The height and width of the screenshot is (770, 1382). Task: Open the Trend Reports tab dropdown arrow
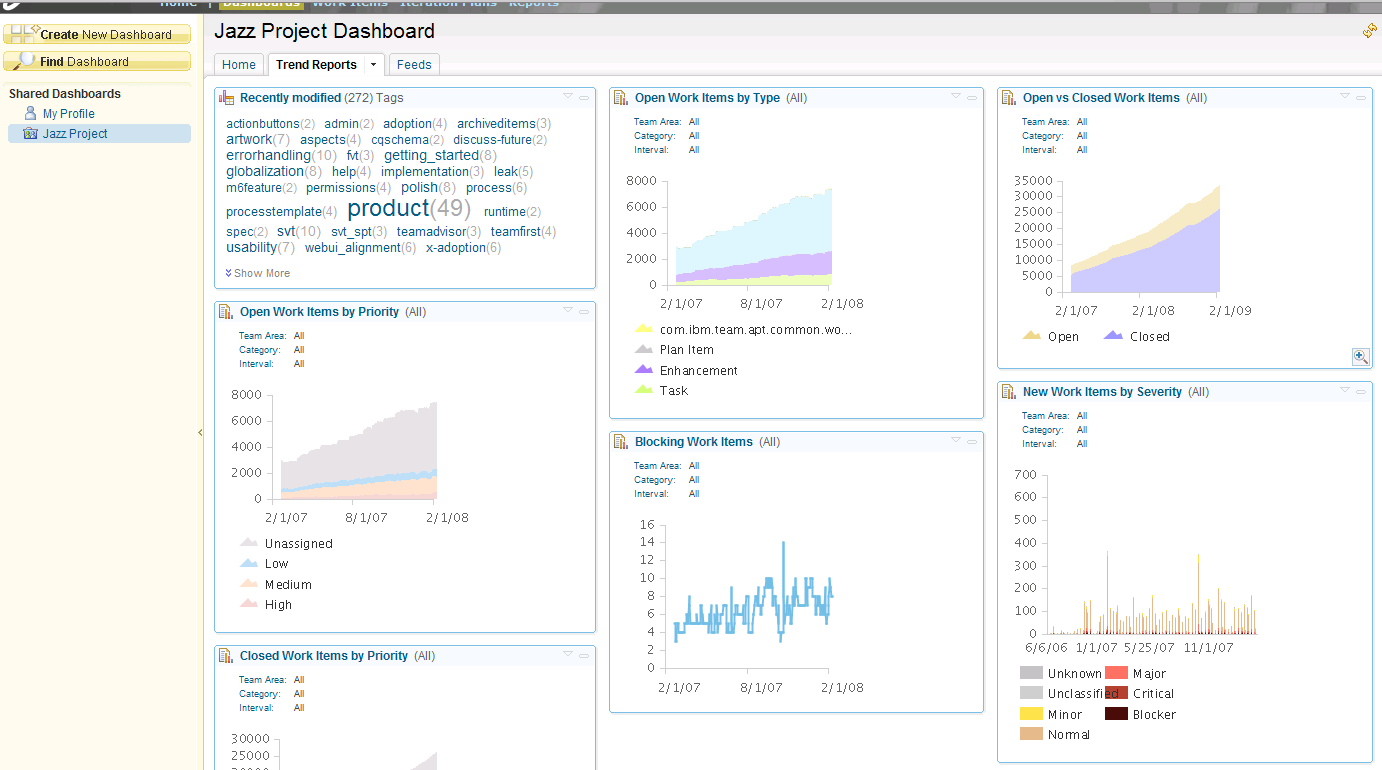373,64
